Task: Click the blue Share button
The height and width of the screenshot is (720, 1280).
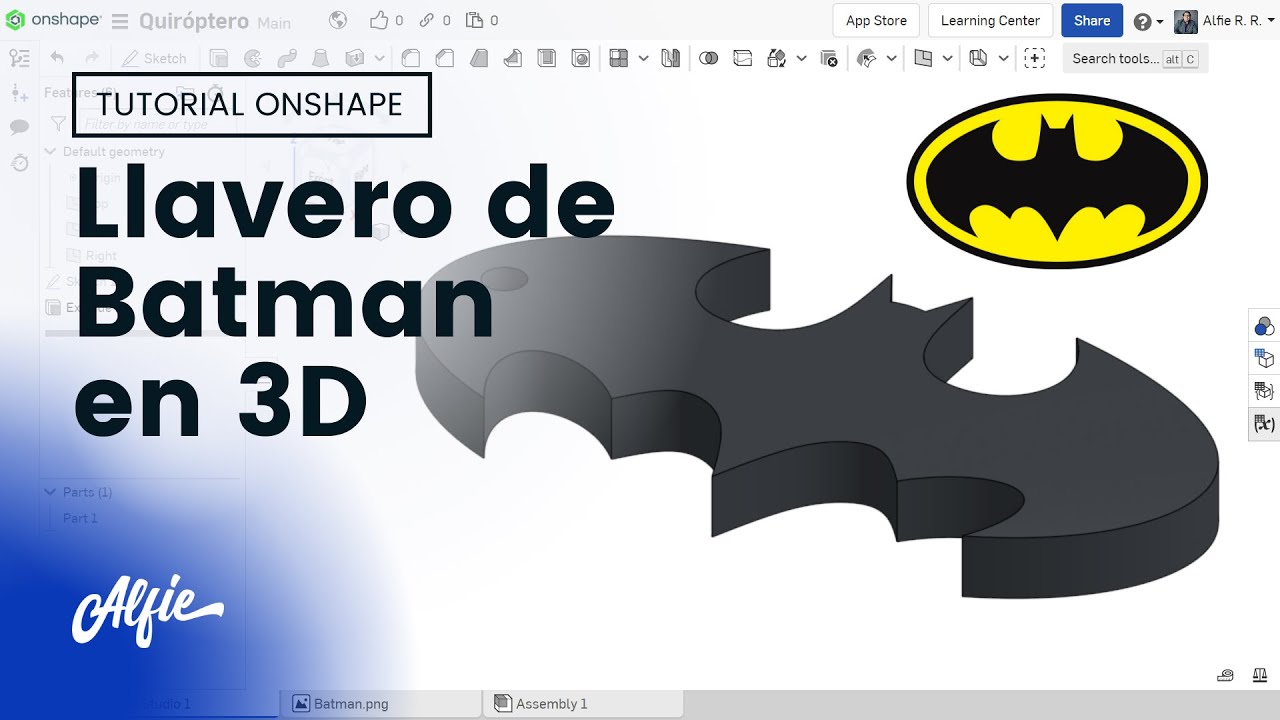Action: (1092, 20)
